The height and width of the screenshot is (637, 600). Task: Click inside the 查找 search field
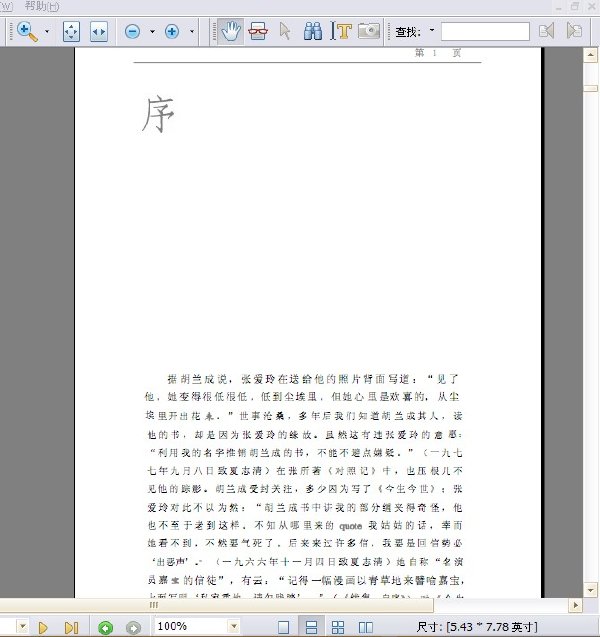[x=485, y=32]
